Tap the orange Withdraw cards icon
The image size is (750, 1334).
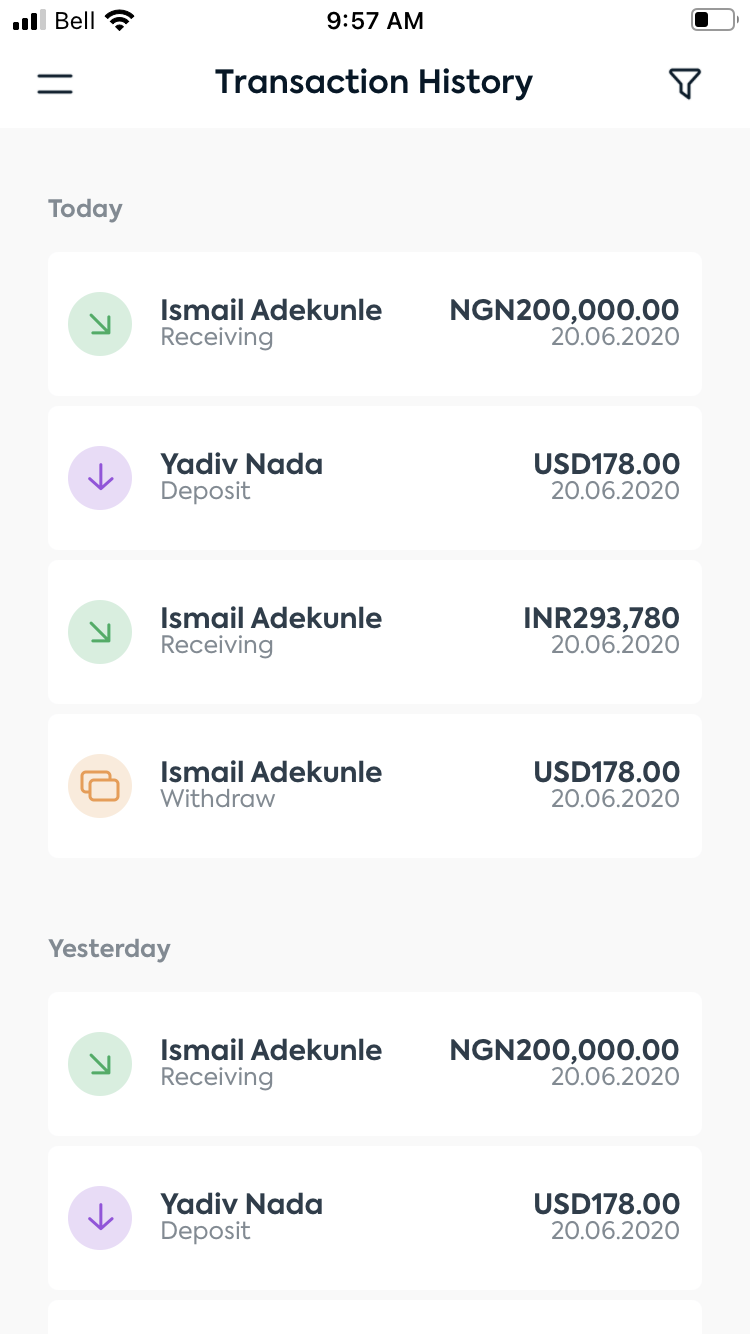pyautogui.click(x=100, y=786)
